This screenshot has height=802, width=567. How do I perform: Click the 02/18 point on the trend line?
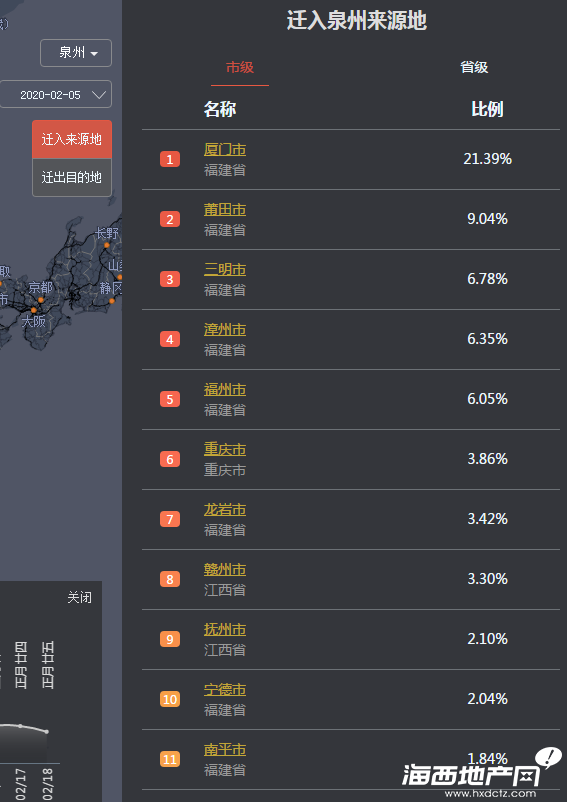pyautogui.click(x=47, y=732)
